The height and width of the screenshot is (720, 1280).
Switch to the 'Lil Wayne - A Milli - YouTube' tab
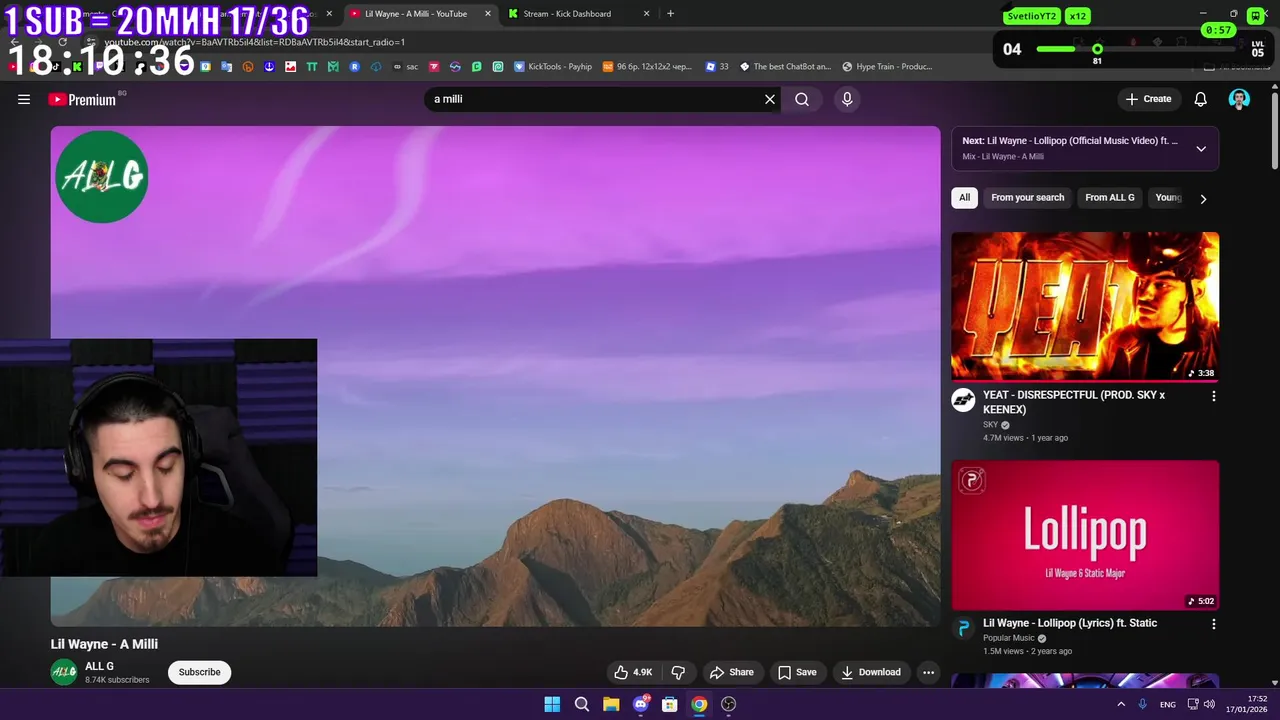point(415,14)
